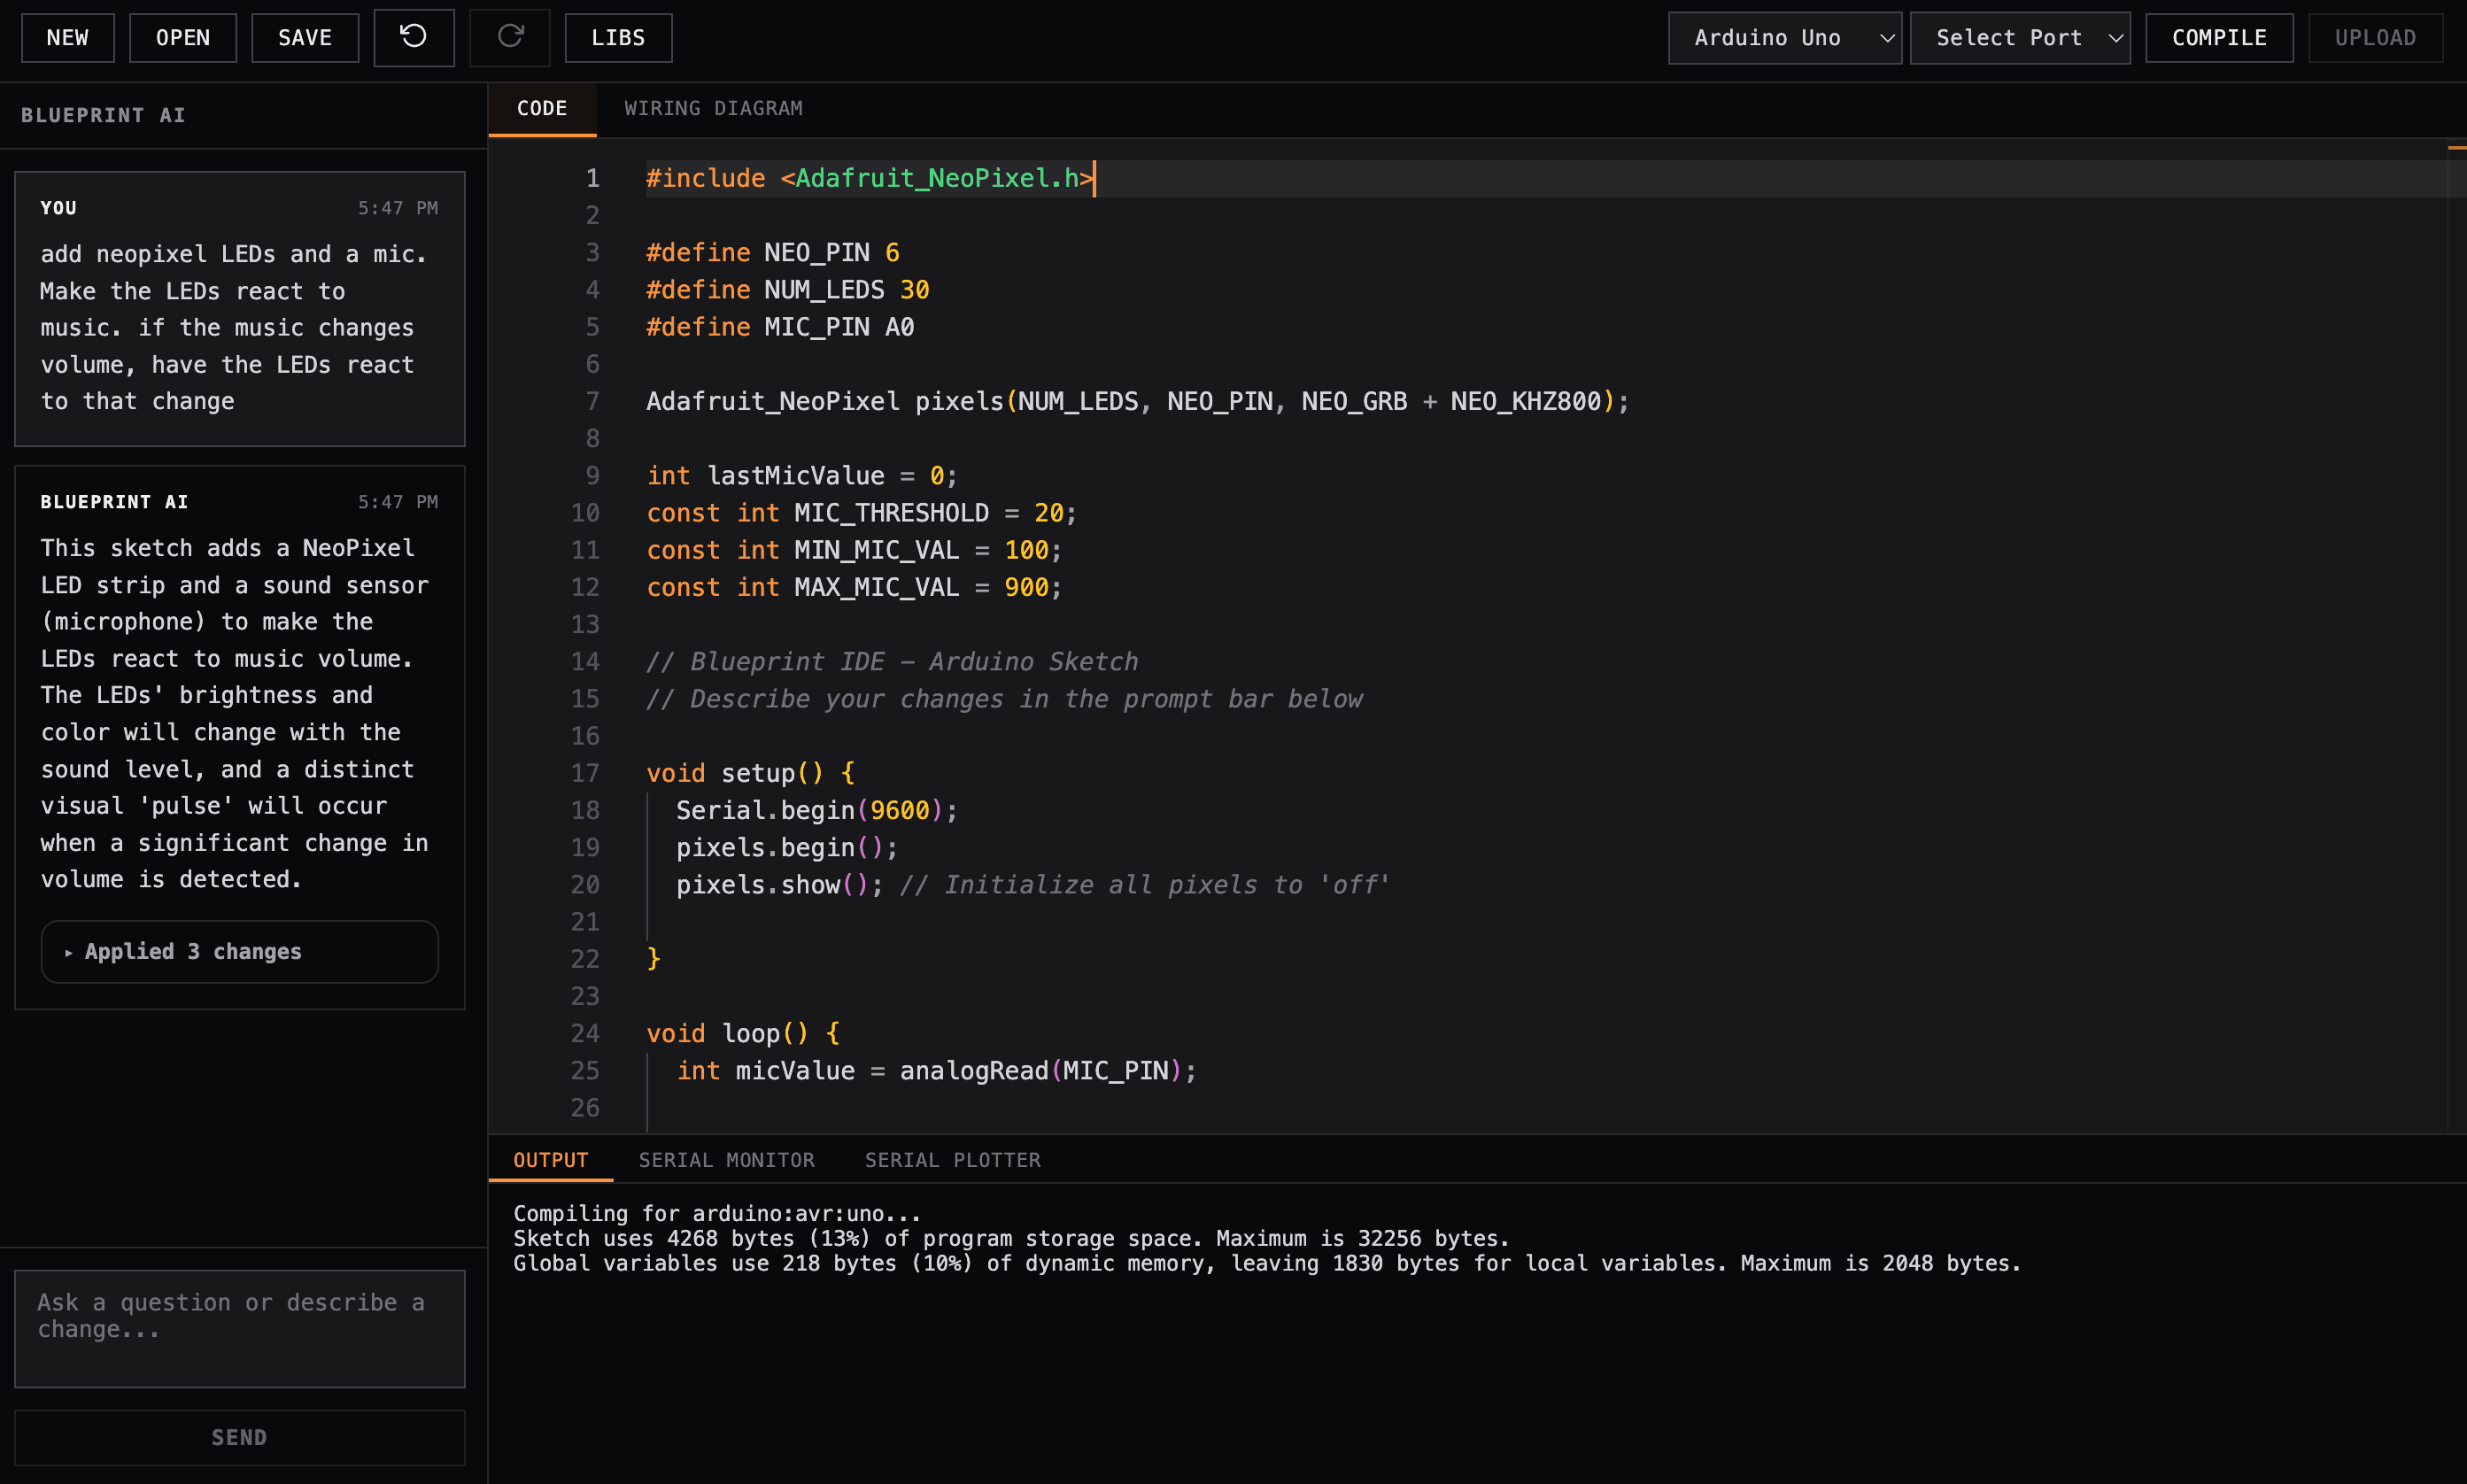The image size is (2467, 1484).
Task: Click line number 24 in the gutter
Action: click(585, 1033)
